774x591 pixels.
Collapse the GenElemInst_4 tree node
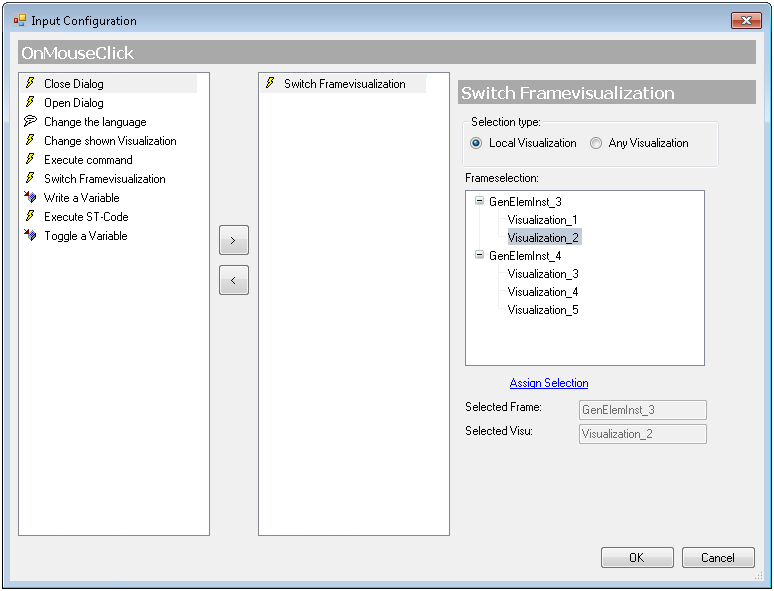(x=479, y=255)
